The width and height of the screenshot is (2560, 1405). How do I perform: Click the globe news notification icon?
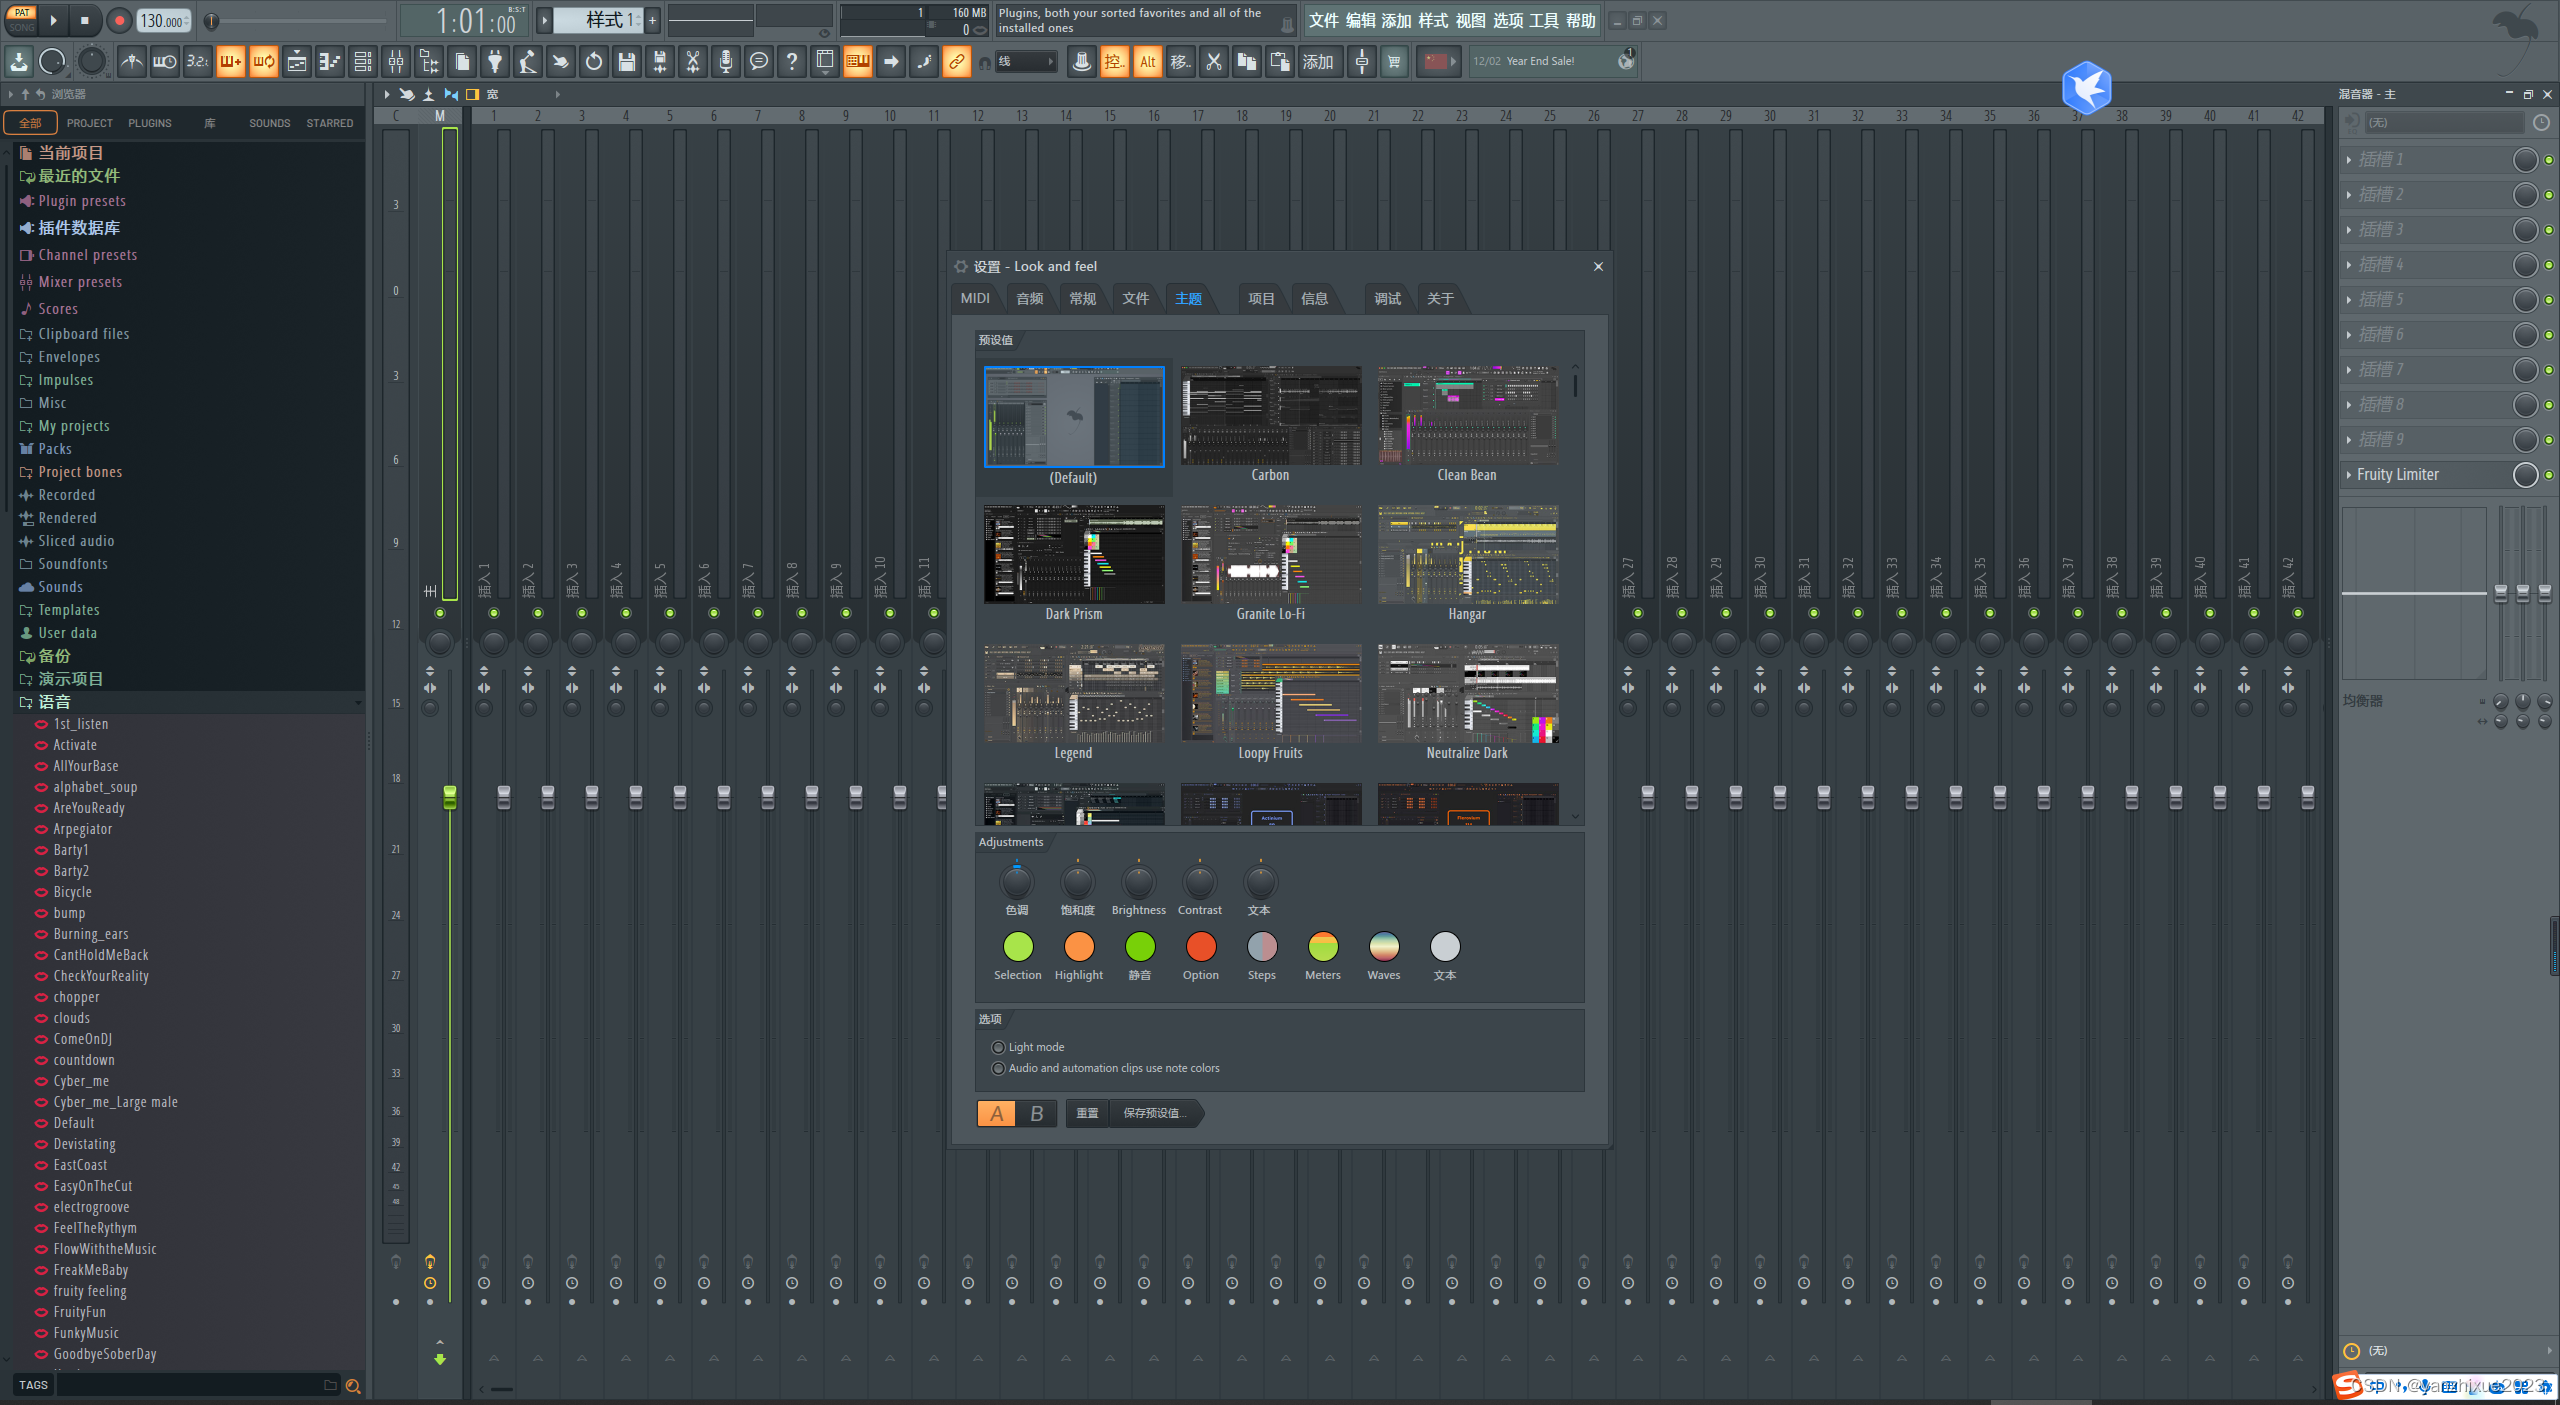click(x=1626, y=61)
